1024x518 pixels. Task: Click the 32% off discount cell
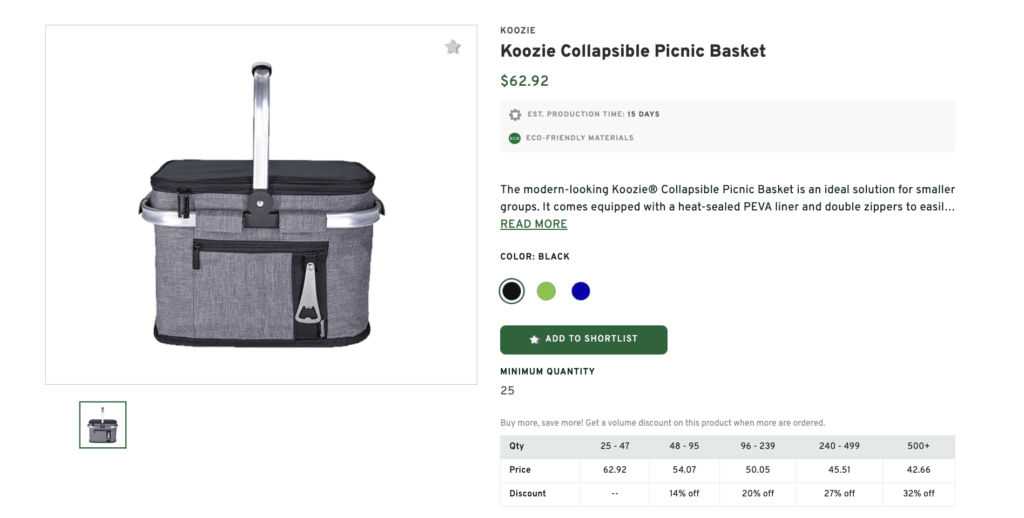[x=916, y=494]
